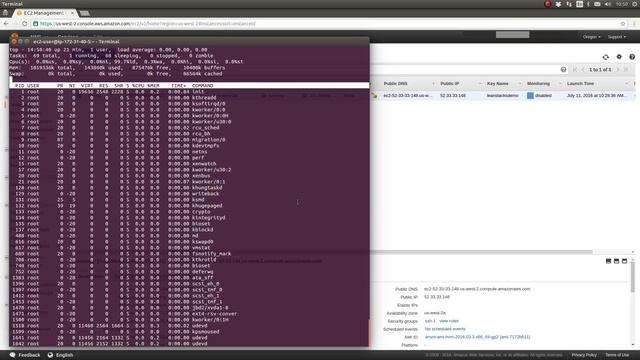Click the xenwatch process row in terminal

pyautogui.click(x=189, y=164)
